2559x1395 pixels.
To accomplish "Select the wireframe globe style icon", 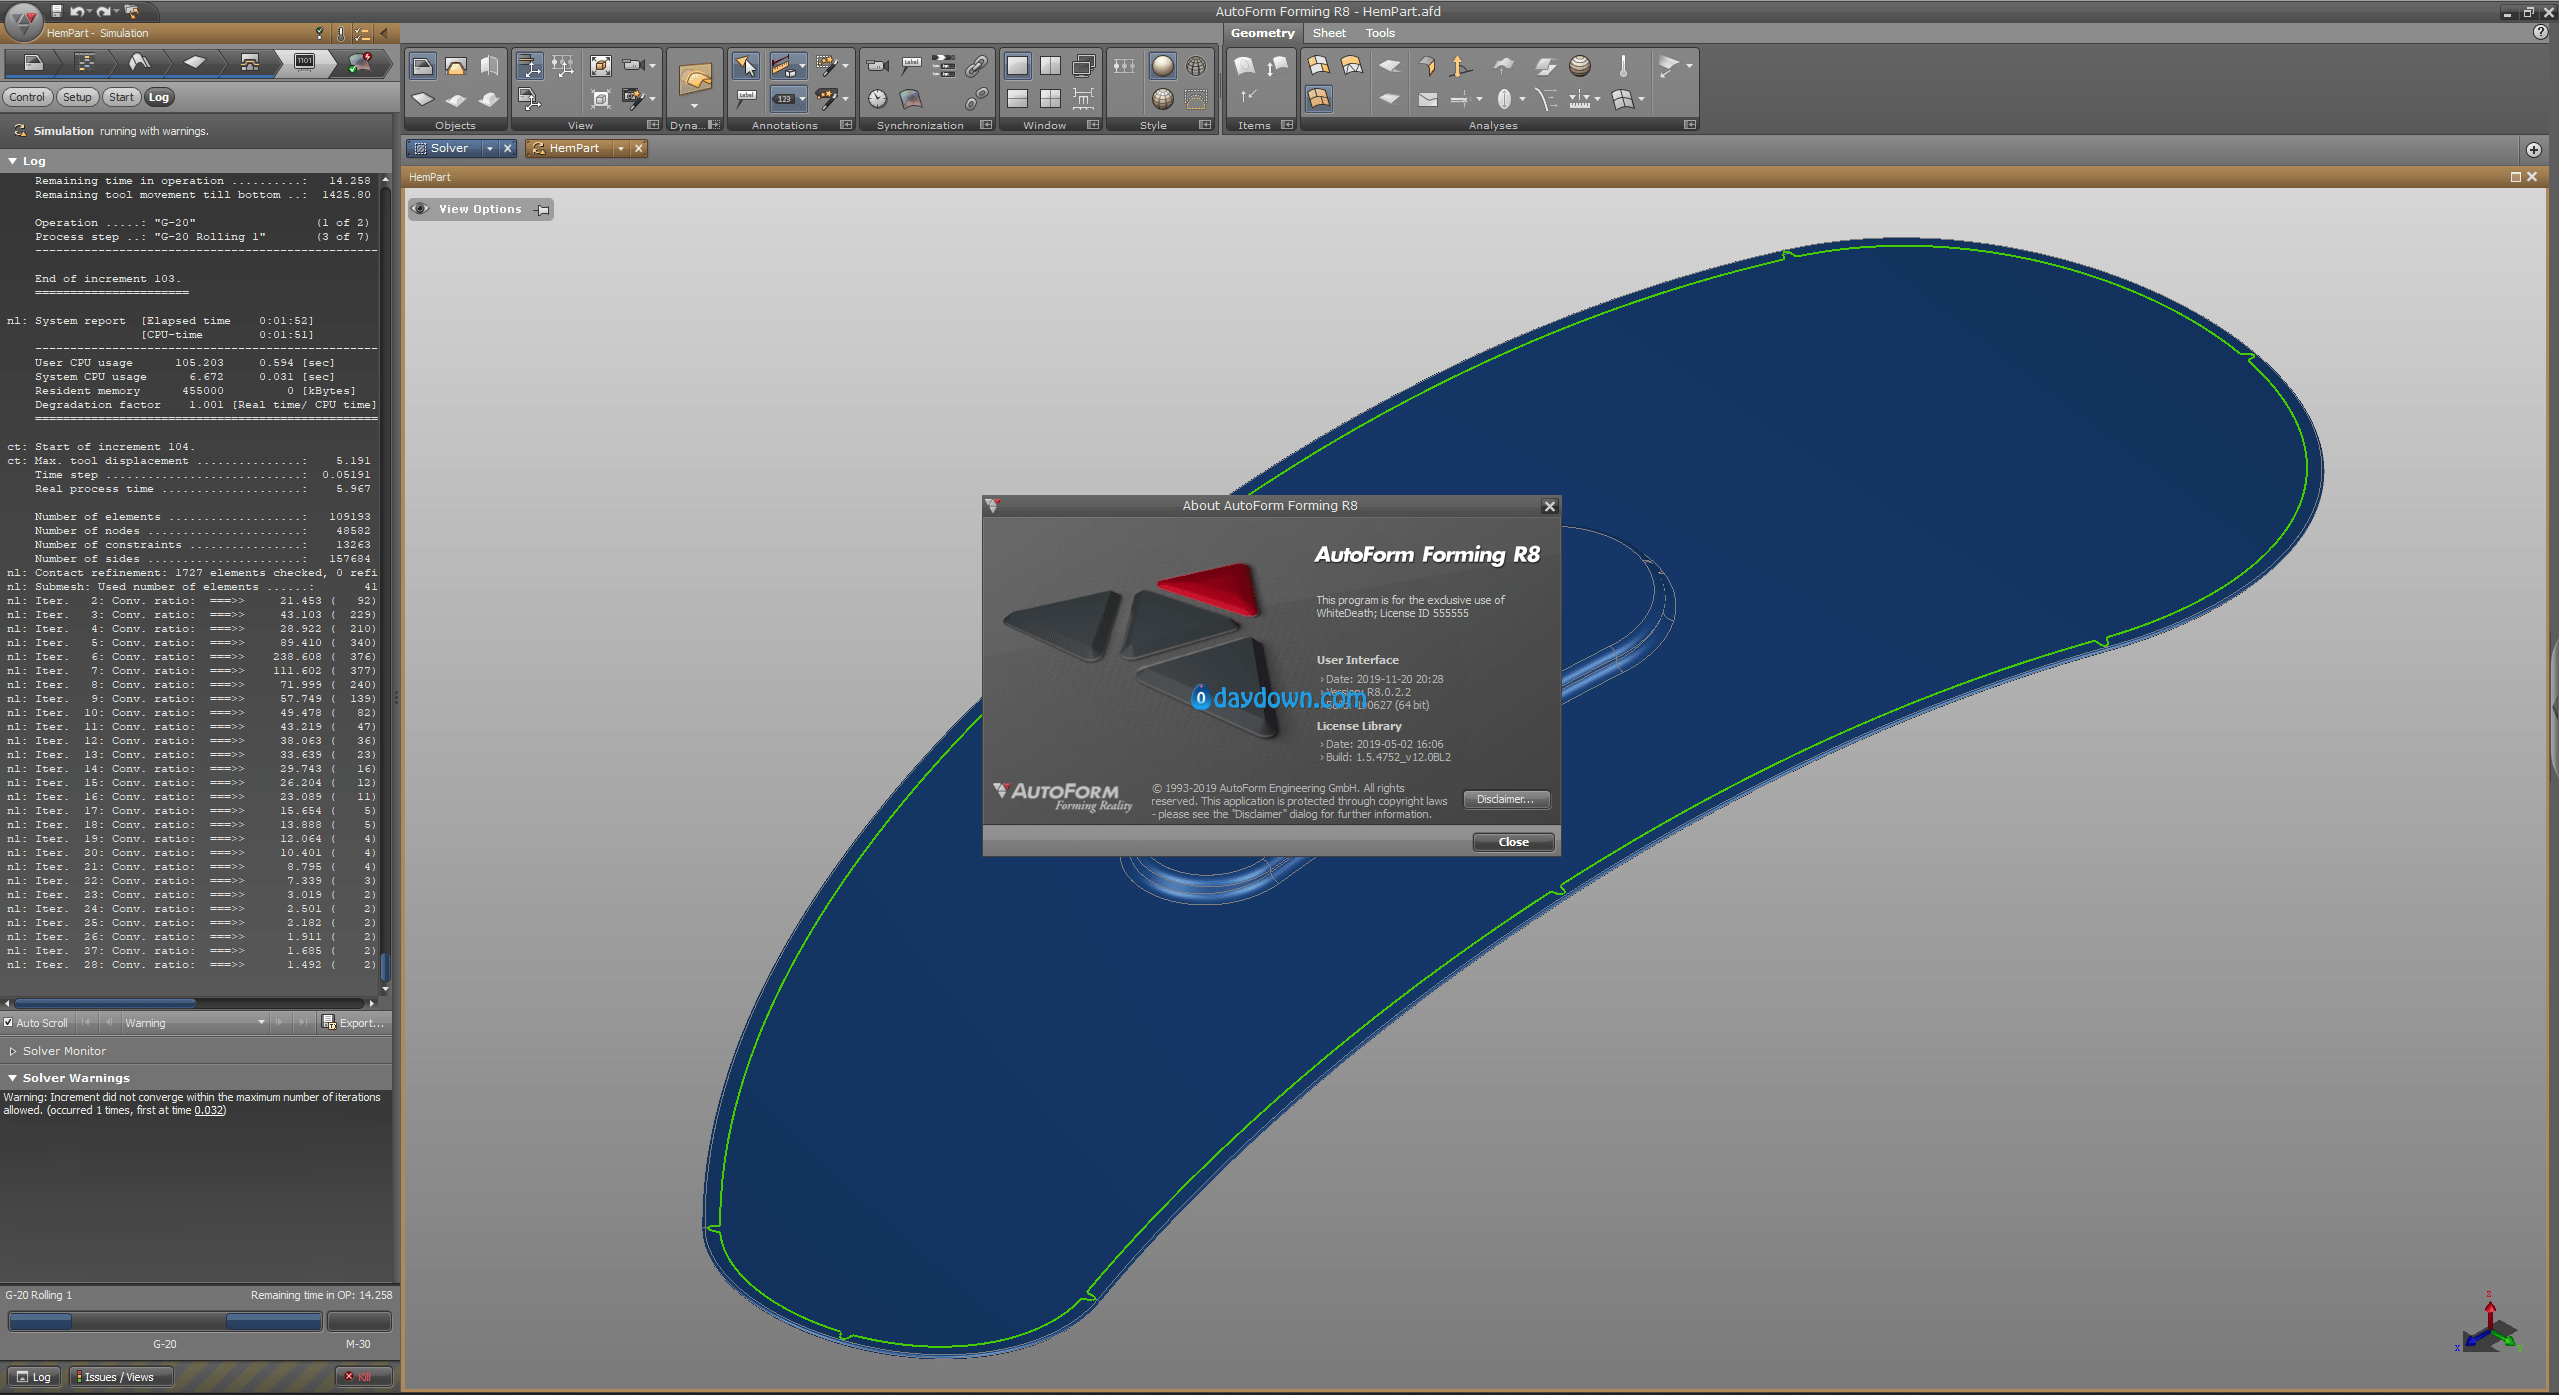I will (1196, 66).
